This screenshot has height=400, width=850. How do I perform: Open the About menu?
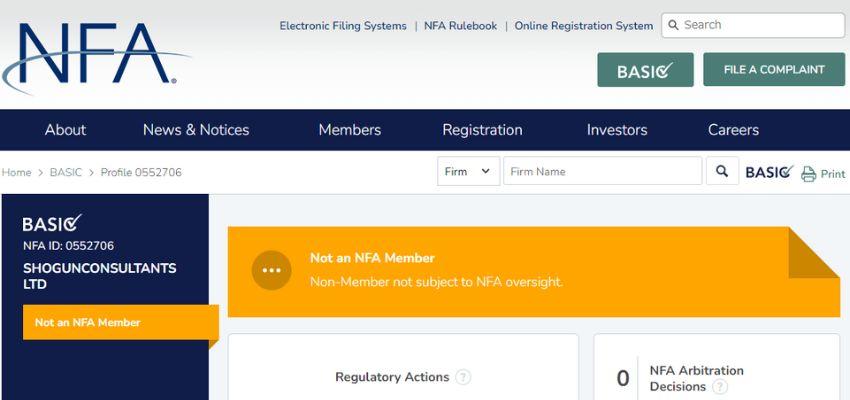(x=65, y=130)
